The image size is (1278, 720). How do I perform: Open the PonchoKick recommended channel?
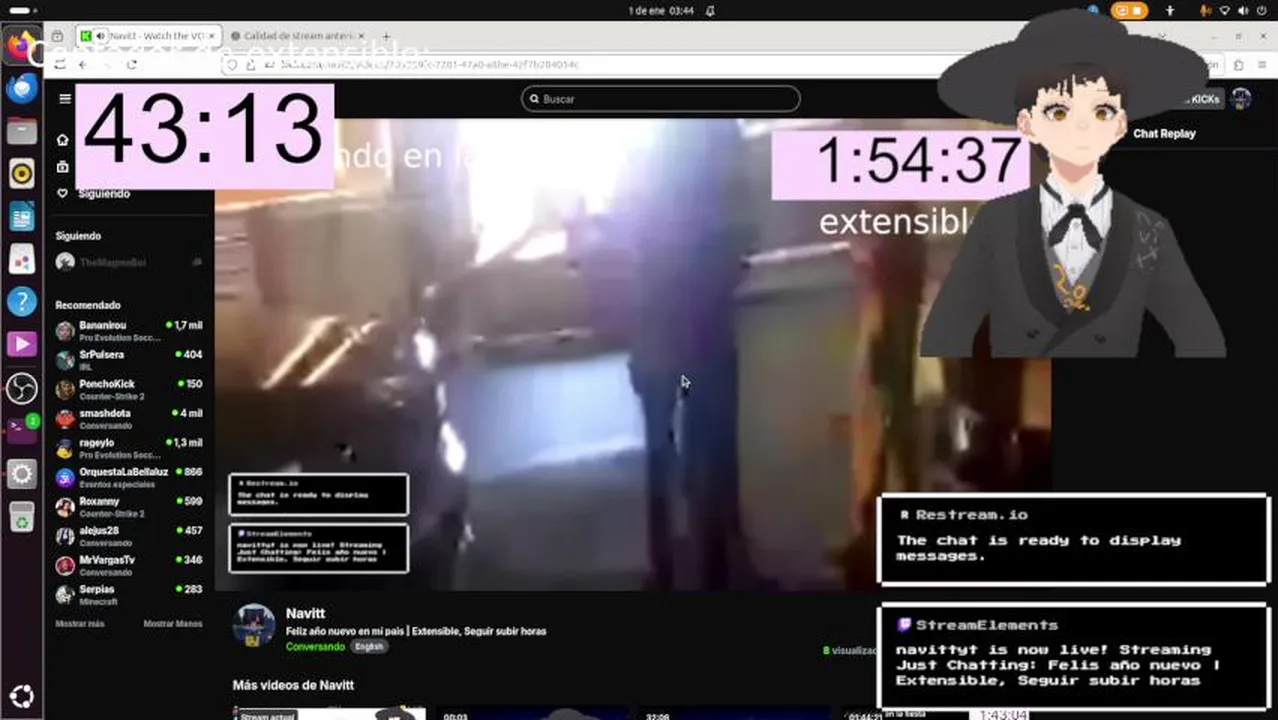(129, 389)
